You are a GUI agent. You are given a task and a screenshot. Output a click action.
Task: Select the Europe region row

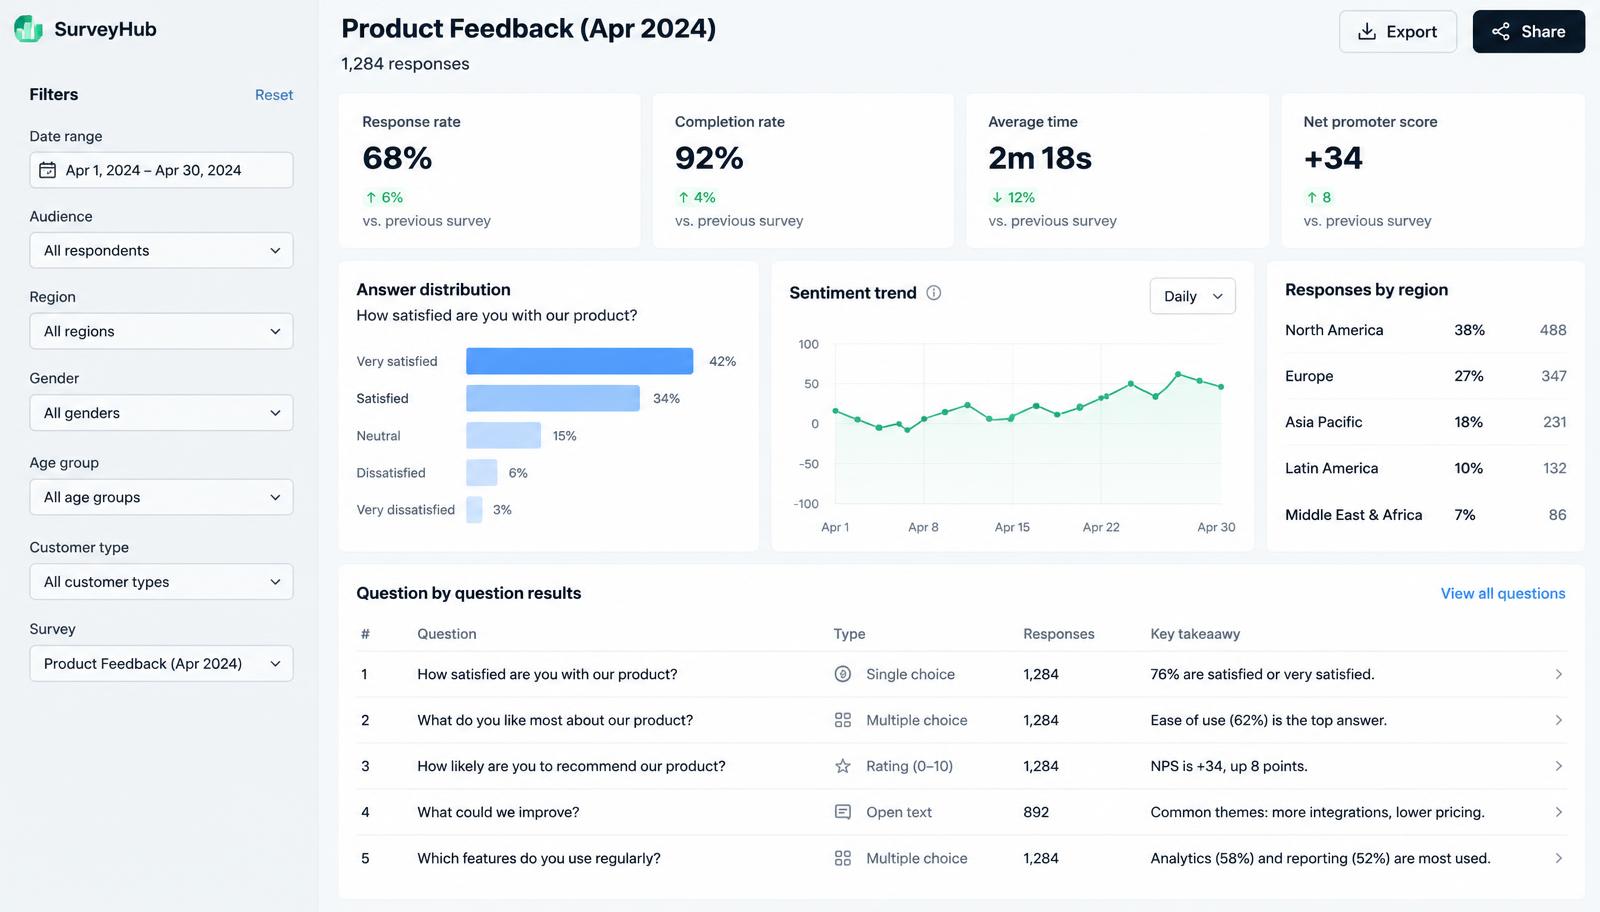[x=1425, y=376]
